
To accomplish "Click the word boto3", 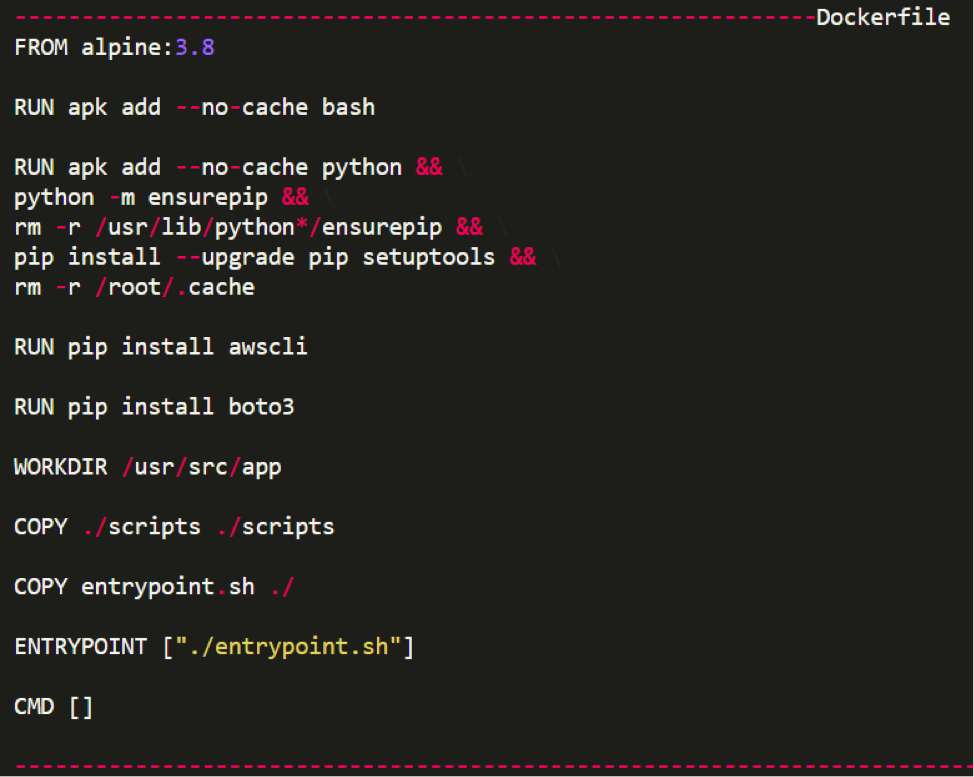I will [x=262, y=407].
